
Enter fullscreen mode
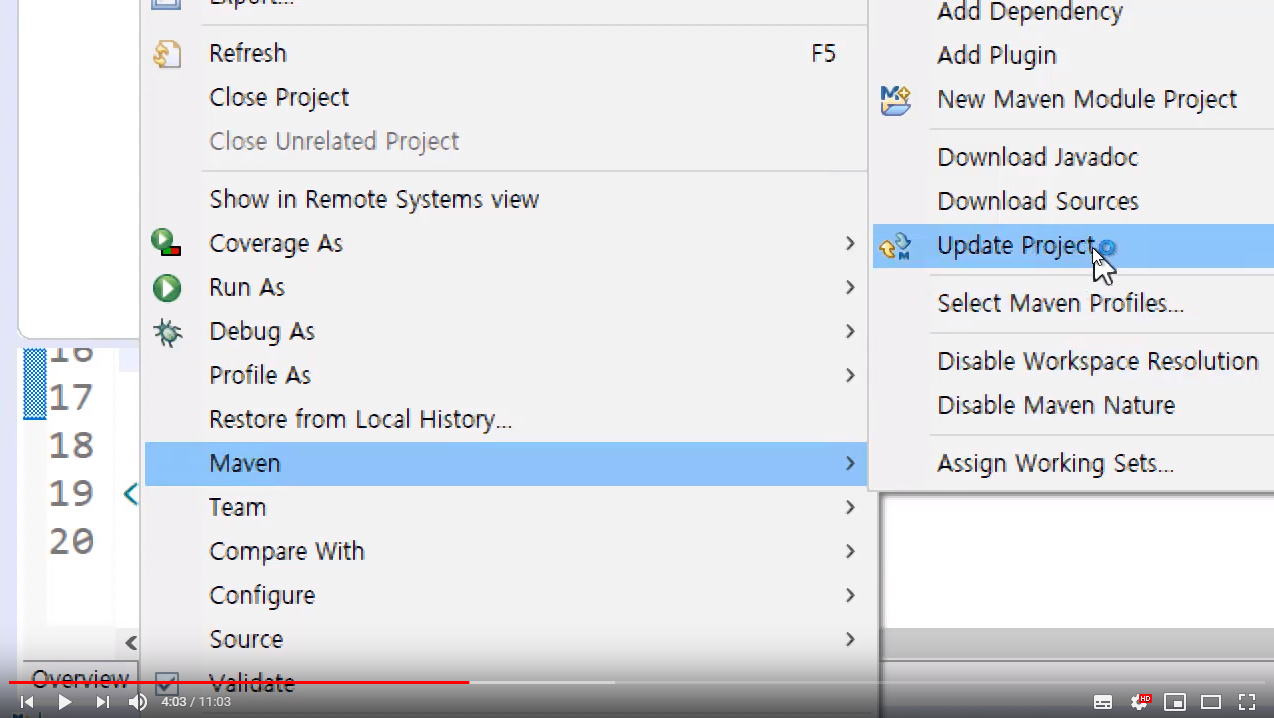1247,702
